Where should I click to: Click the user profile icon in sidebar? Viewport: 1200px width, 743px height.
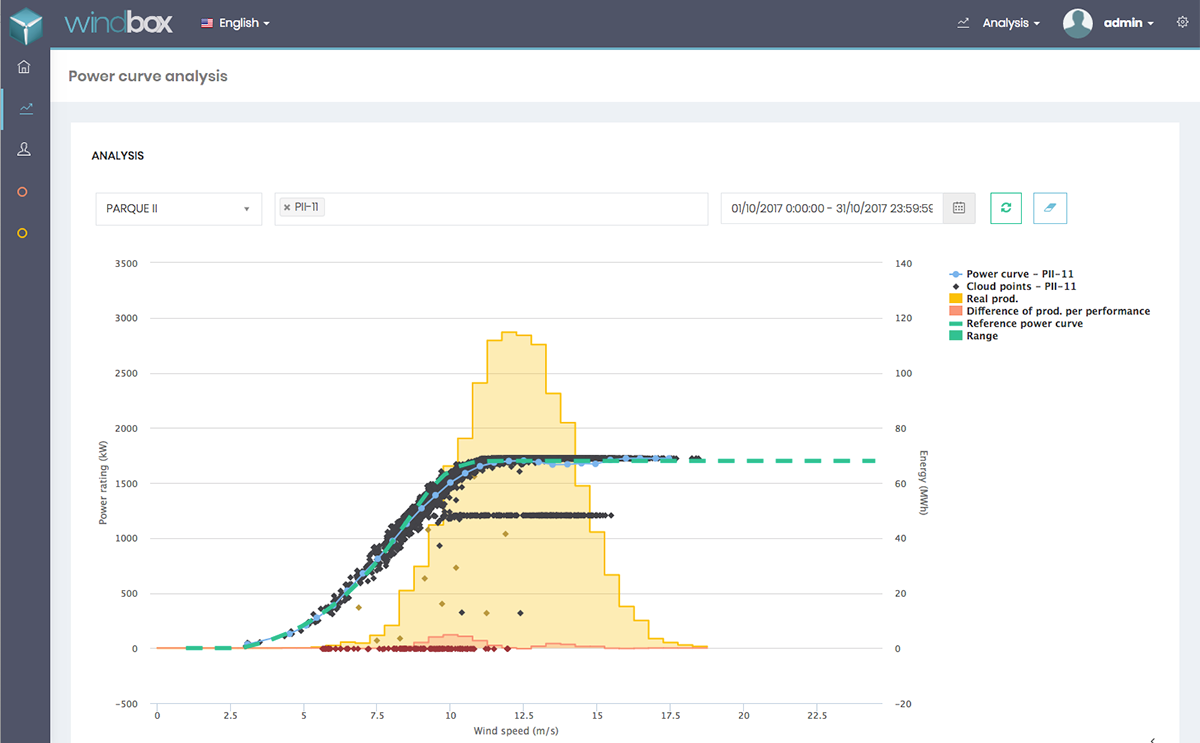[x=24, y=149]
